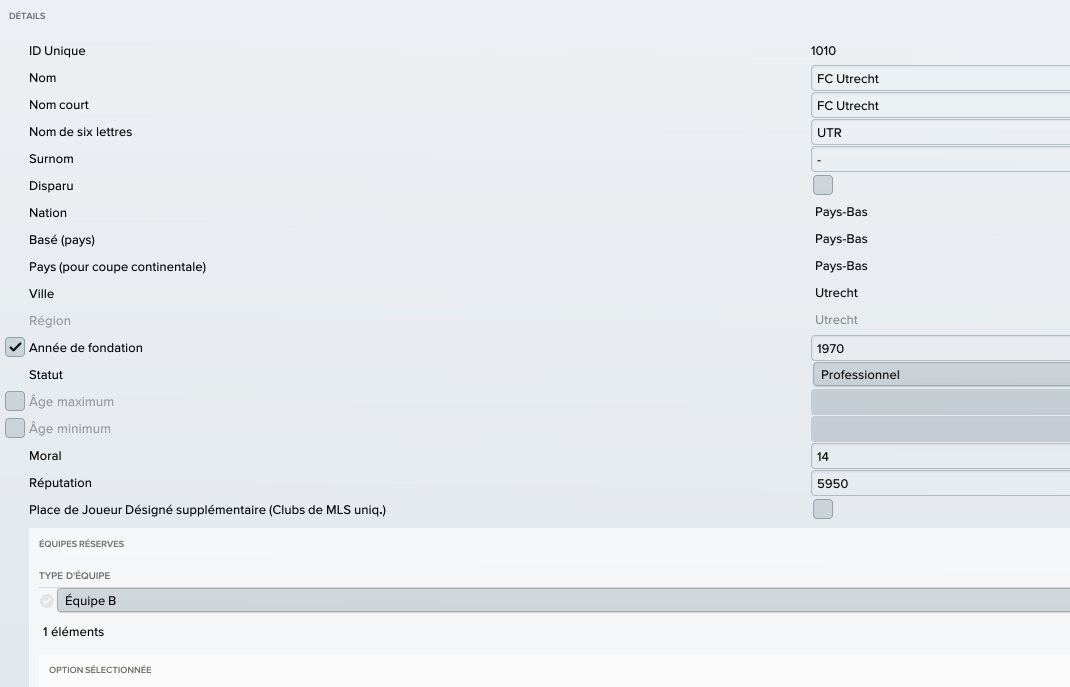
Task: Enable the Âge maximum checkbox
Action: (15, 401)
